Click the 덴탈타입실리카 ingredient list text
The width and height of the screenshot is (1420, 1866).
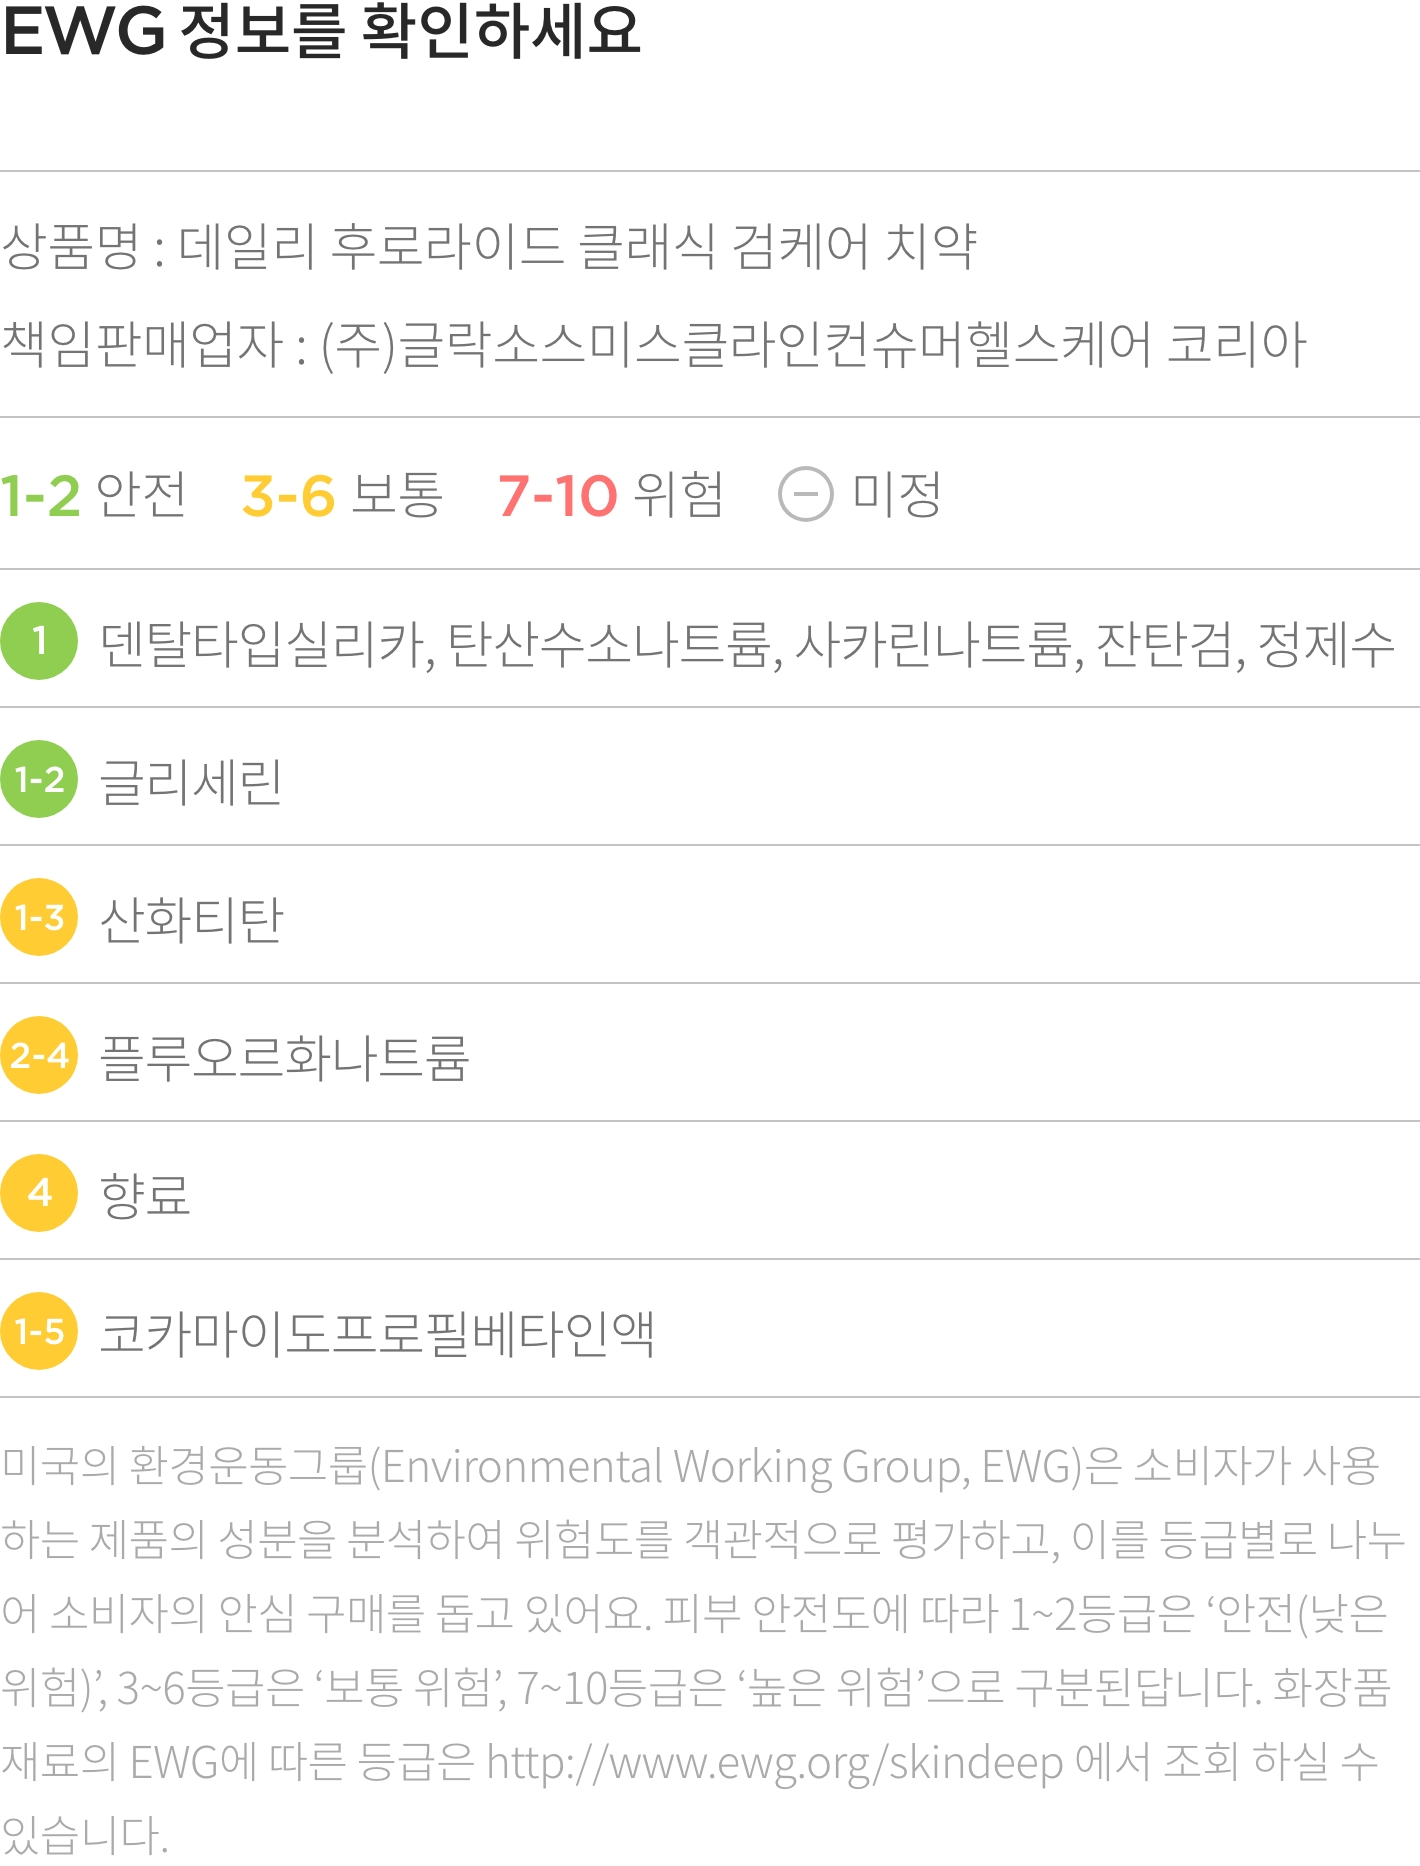[747, 644]
